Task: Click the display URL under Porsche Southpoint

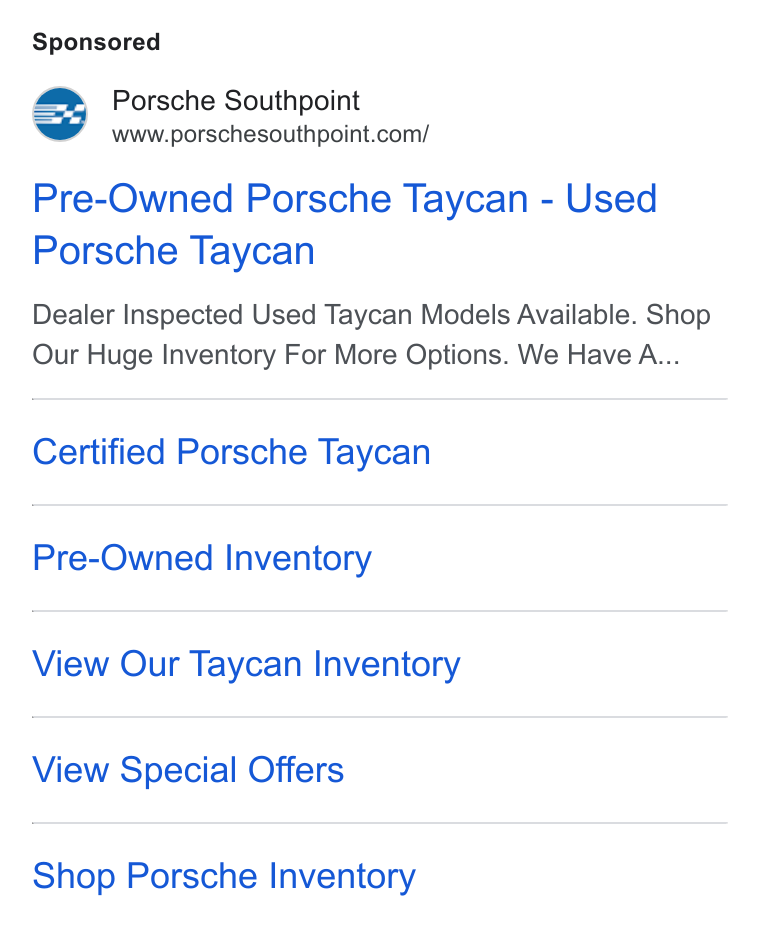Action: (270, 134)
